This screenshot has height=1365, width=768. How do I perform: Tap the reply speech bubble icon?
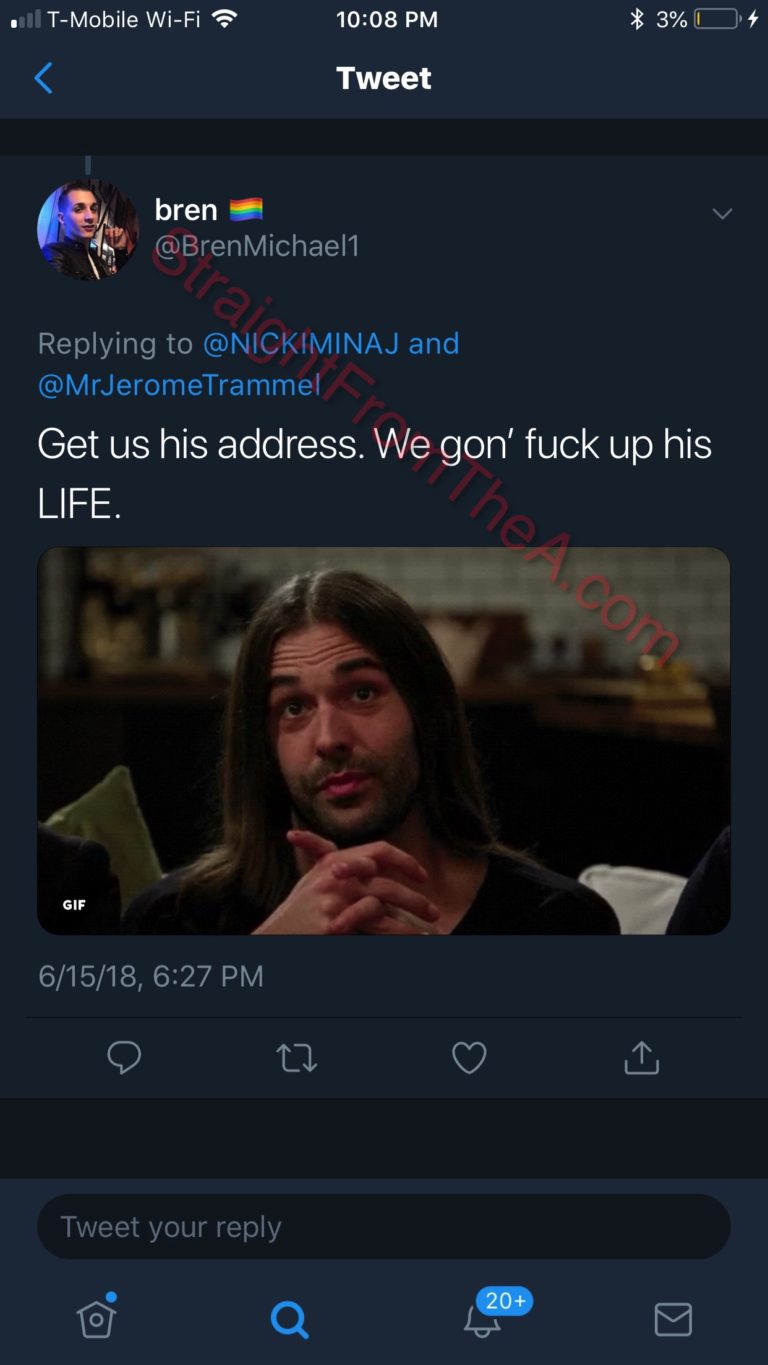pos(124,1057)
